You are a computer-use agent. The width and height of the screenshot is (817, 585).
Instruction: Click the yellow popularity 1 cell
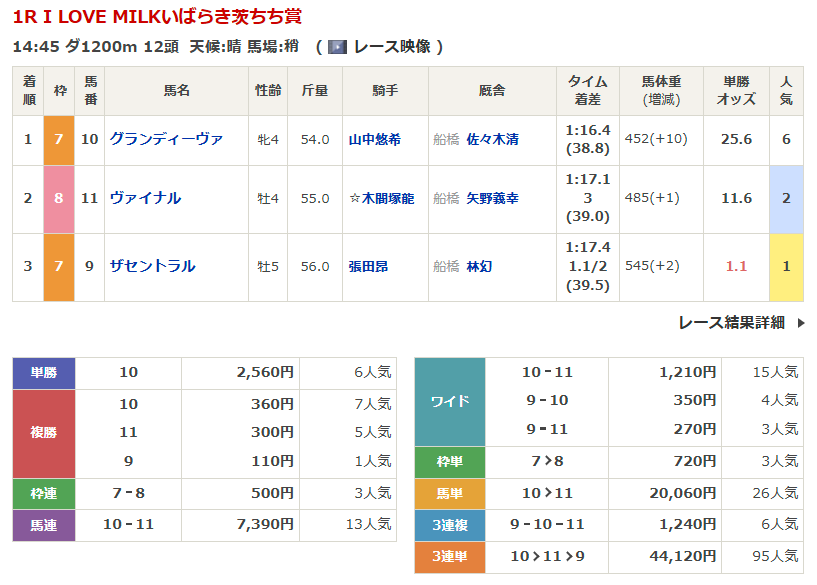786,266
